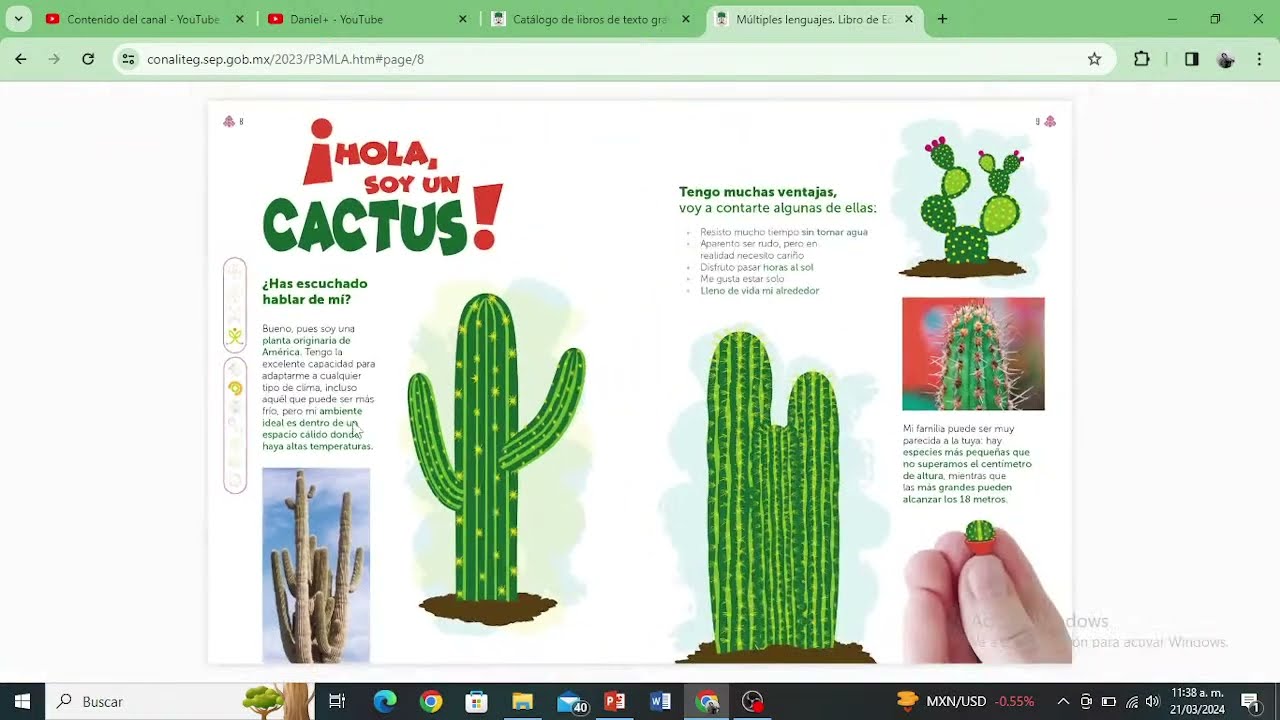Click the battery icon in the tray
This screenshot has height=720, width=1280.
[1108, 702]
